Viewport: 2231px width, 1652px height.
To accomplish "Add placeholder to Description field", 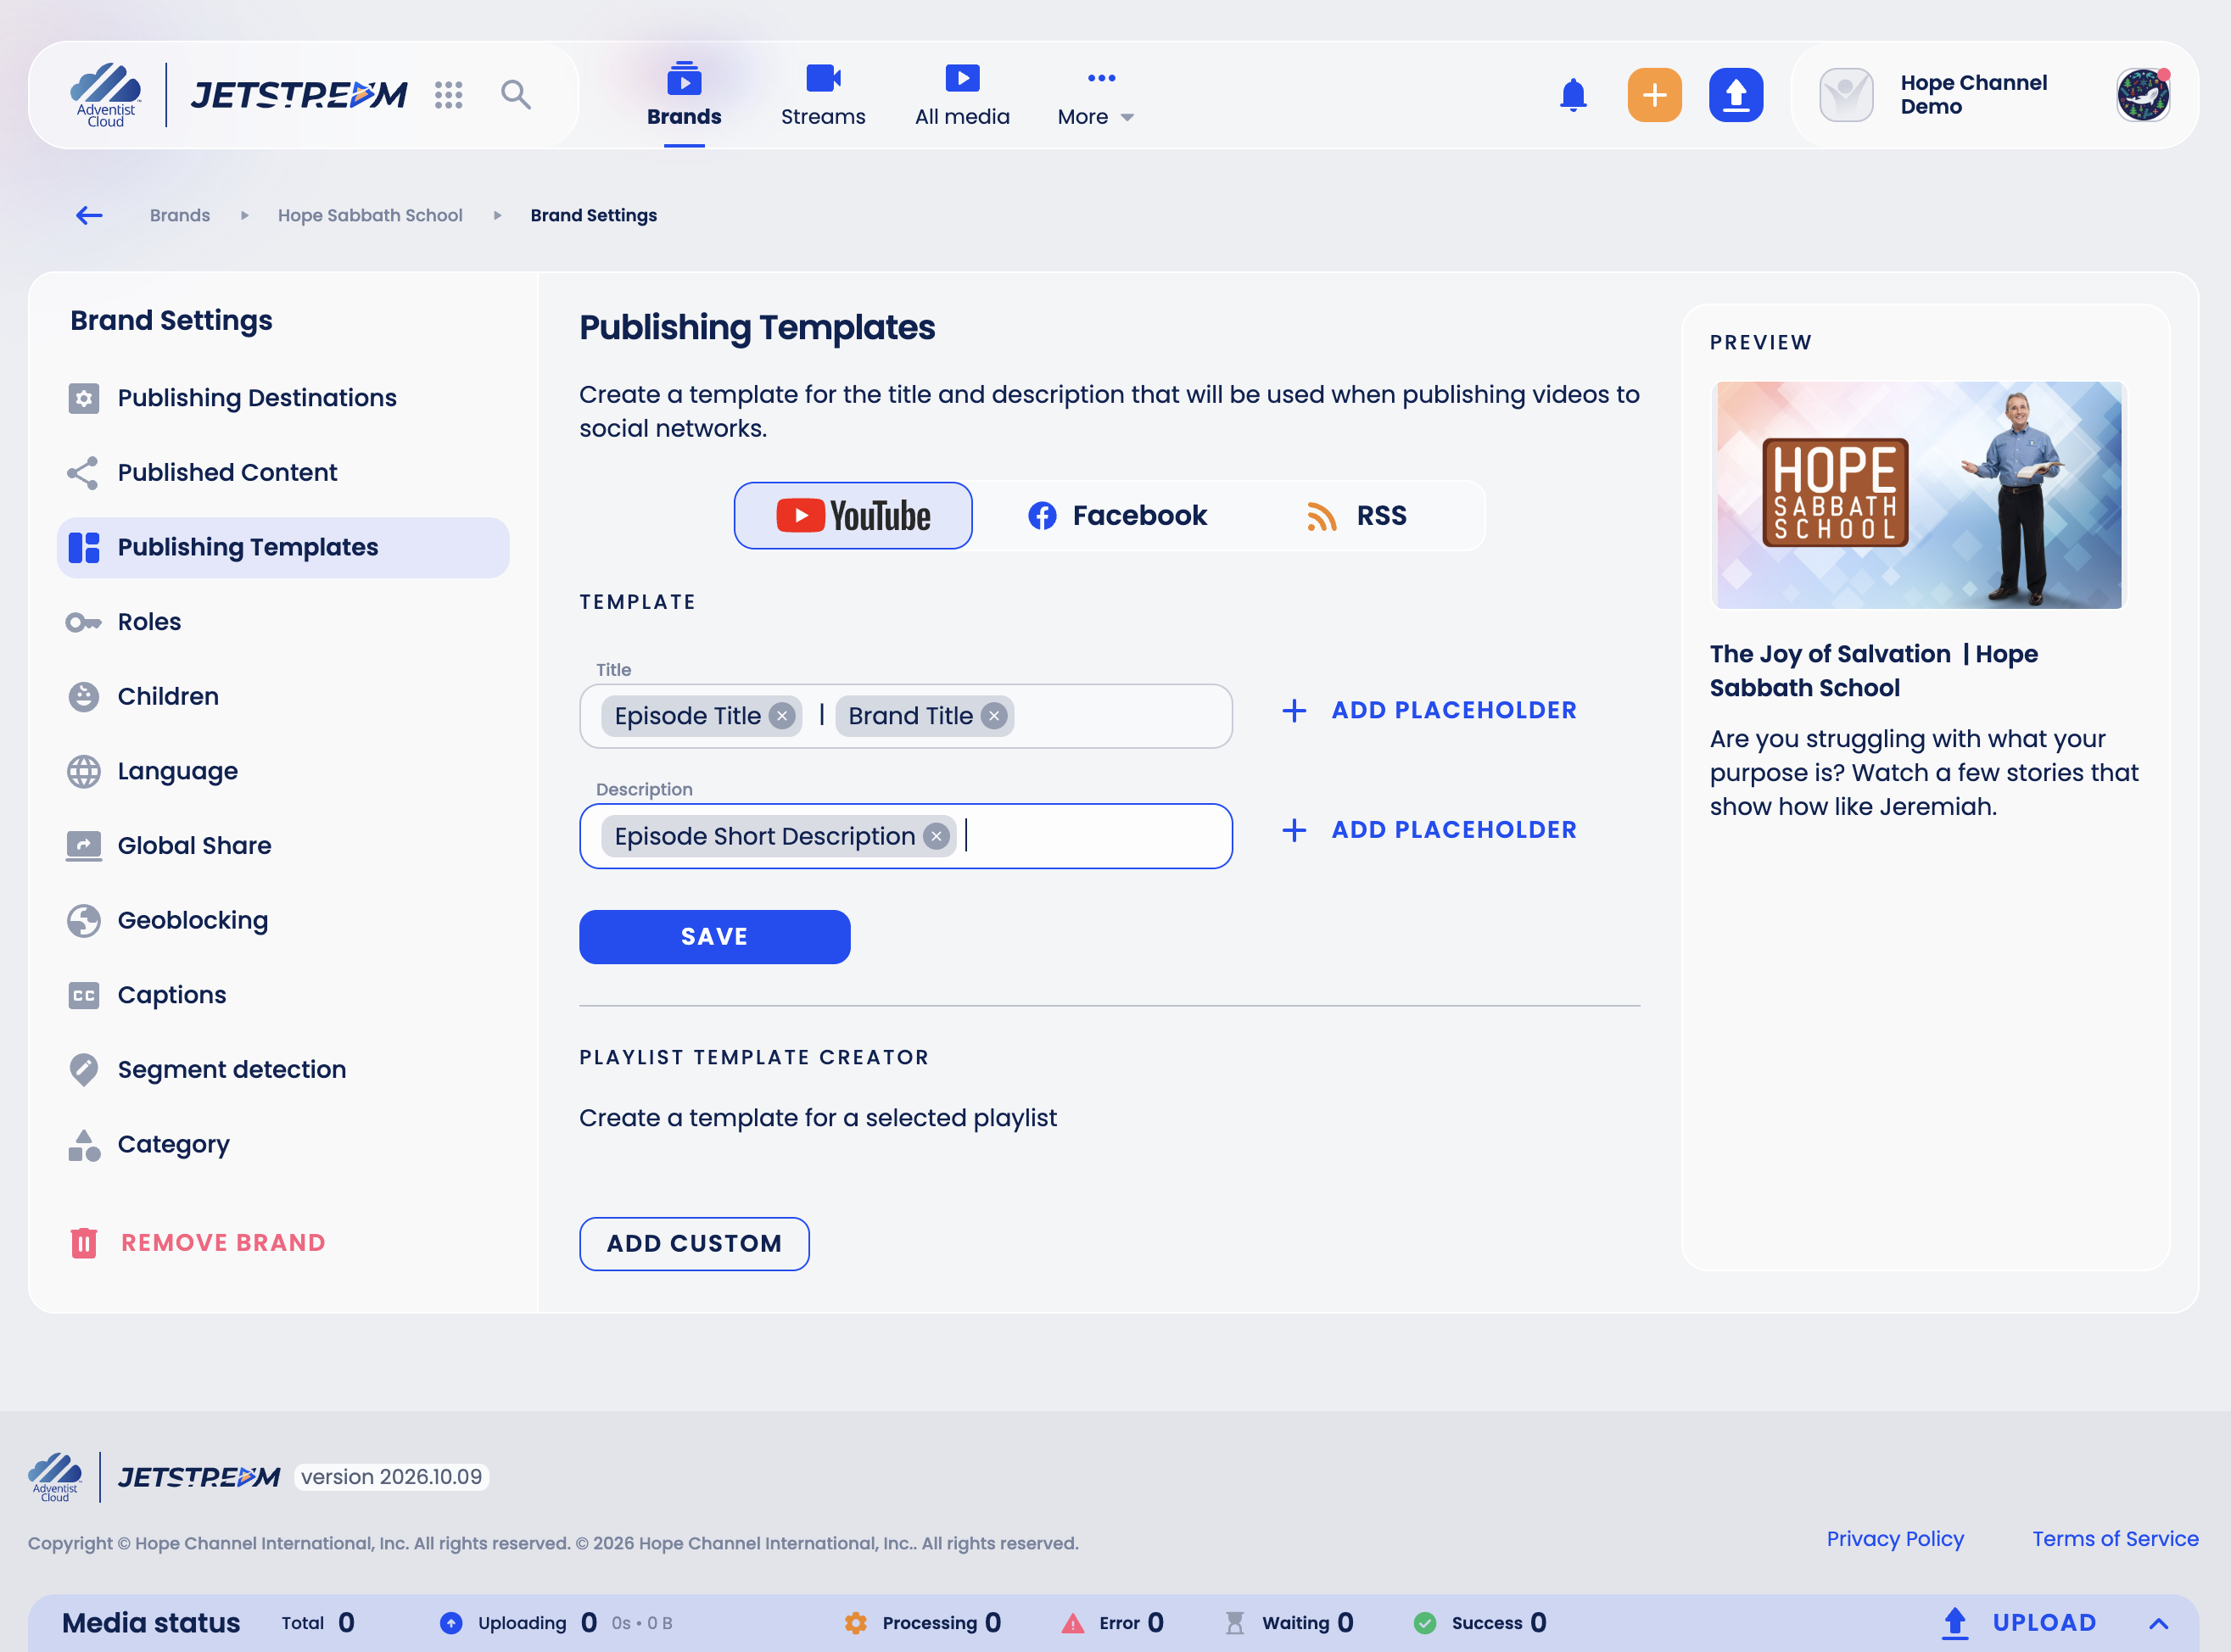I will tap(1429, 830).
